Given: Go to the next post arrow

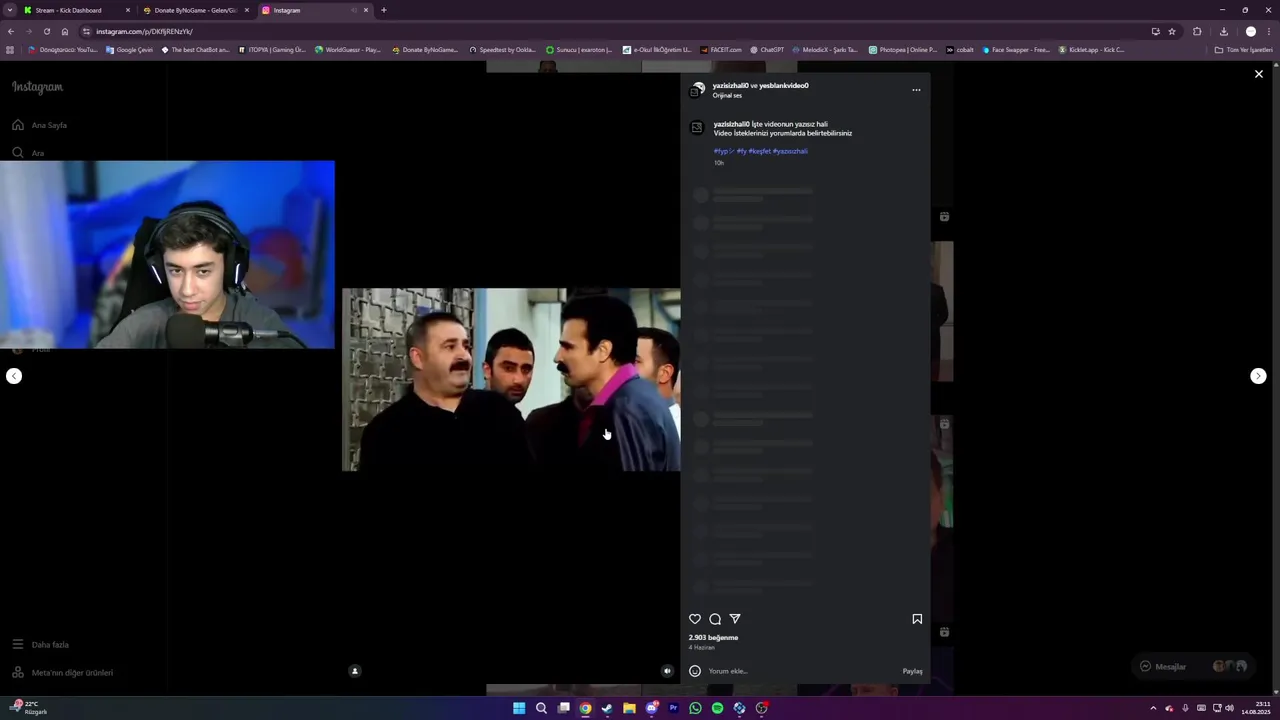Looking at the screenshot, I should pyautogui.click(x=1258, y=376).
